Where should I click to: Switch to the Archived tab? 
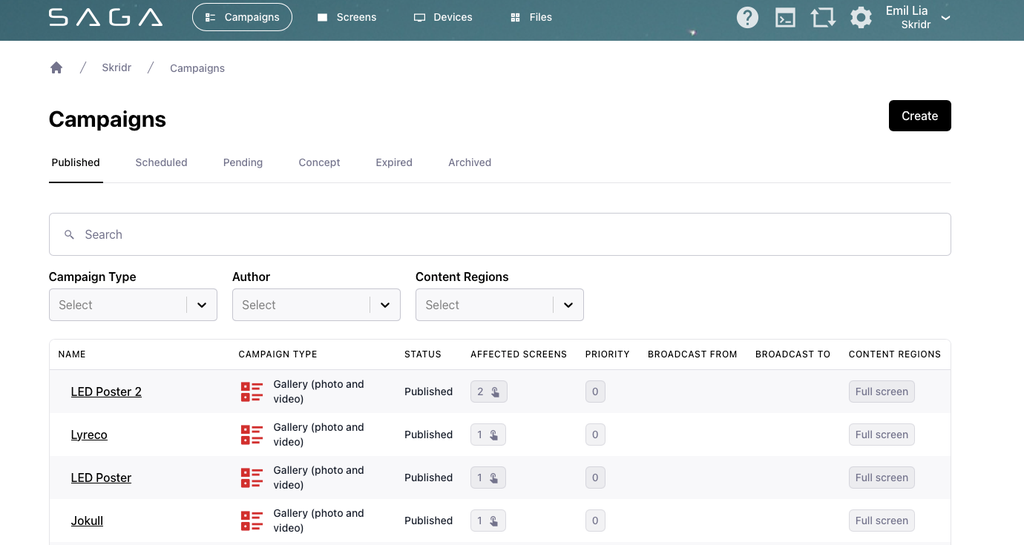click(x=470, y=163)
